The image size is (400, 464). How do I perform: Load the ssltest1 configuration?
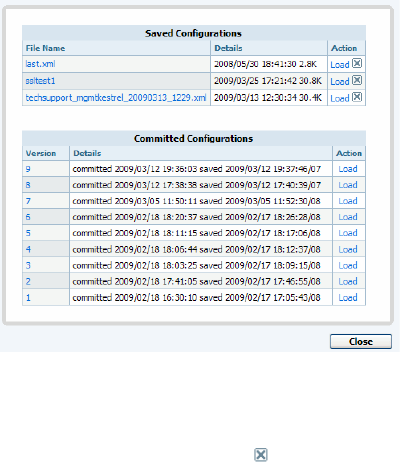[340, 81]
